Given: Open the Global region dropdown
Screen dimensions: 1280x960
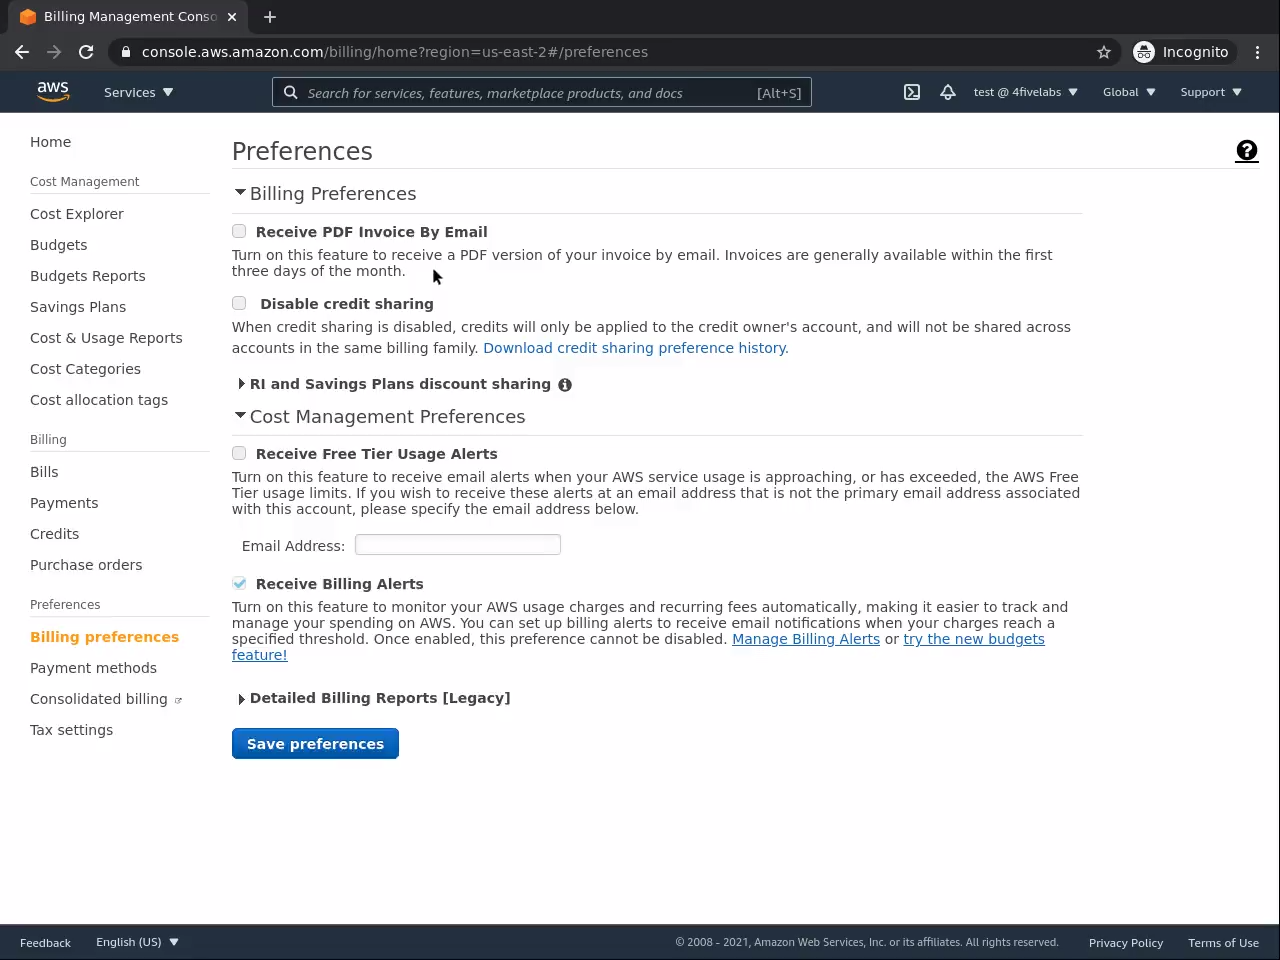Looking at the screenshot, I should pos(1129,92).
